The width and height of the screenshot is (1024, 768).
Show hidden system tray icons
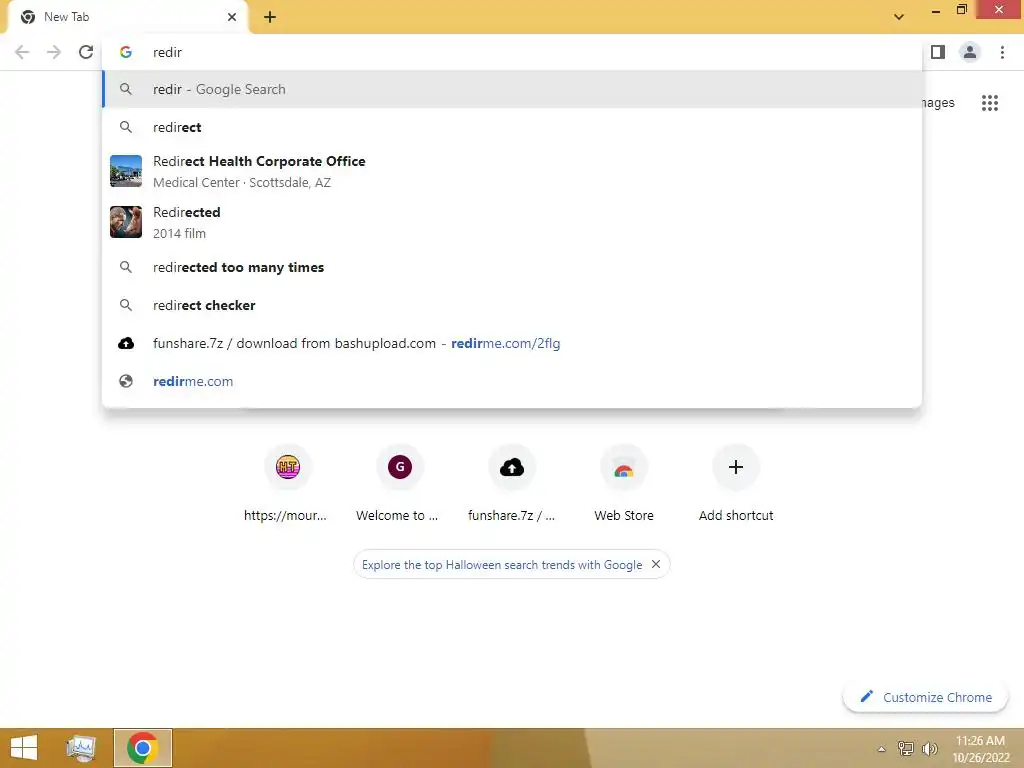881,749
